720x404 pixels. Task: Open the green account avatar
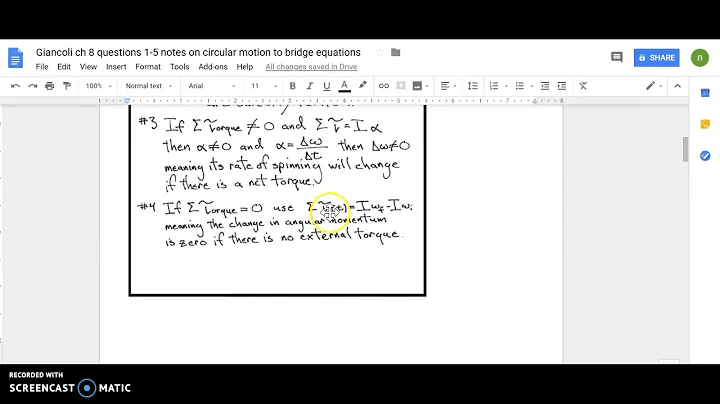coord(700,58)
